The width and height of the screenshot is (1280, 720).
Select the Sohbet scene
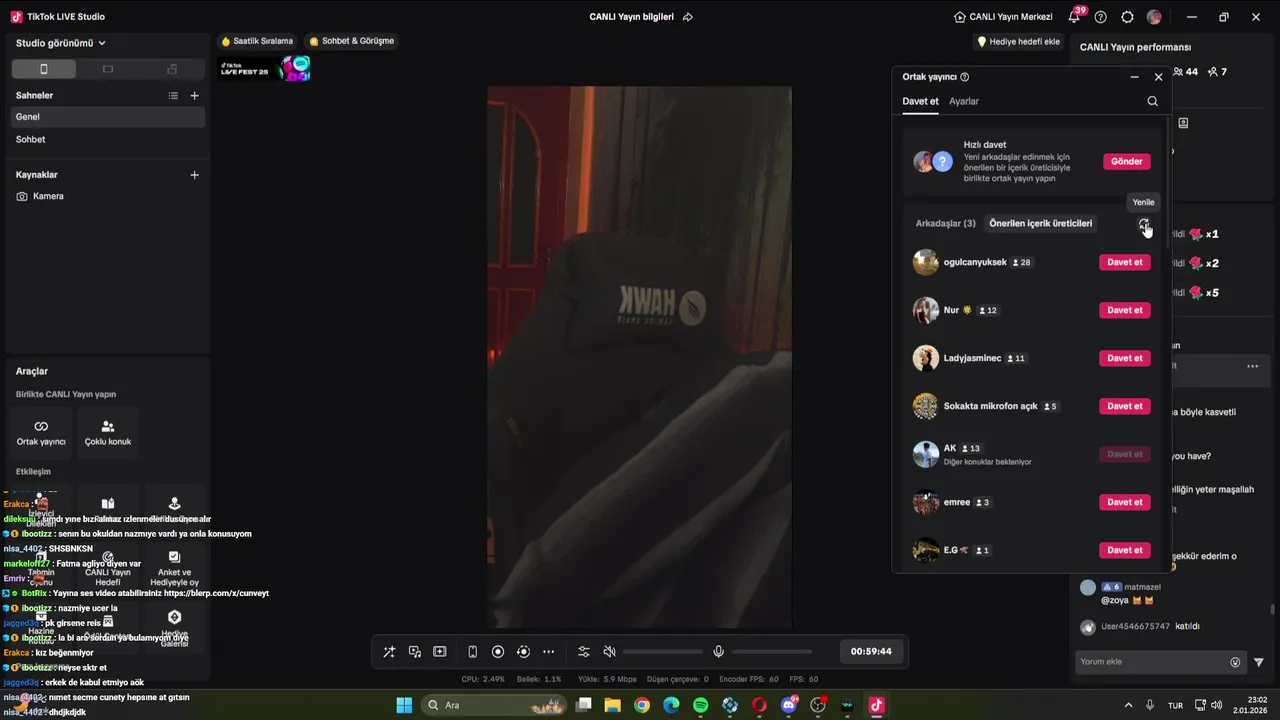click(108, 140)
